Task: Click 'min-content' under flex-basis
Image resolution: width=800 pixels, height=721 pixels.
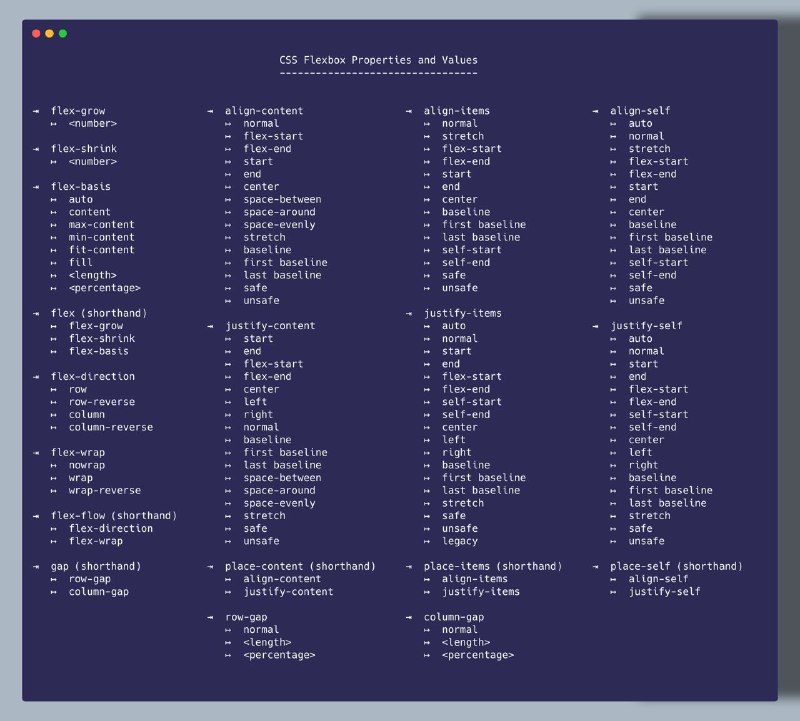Action: [102, 237]
